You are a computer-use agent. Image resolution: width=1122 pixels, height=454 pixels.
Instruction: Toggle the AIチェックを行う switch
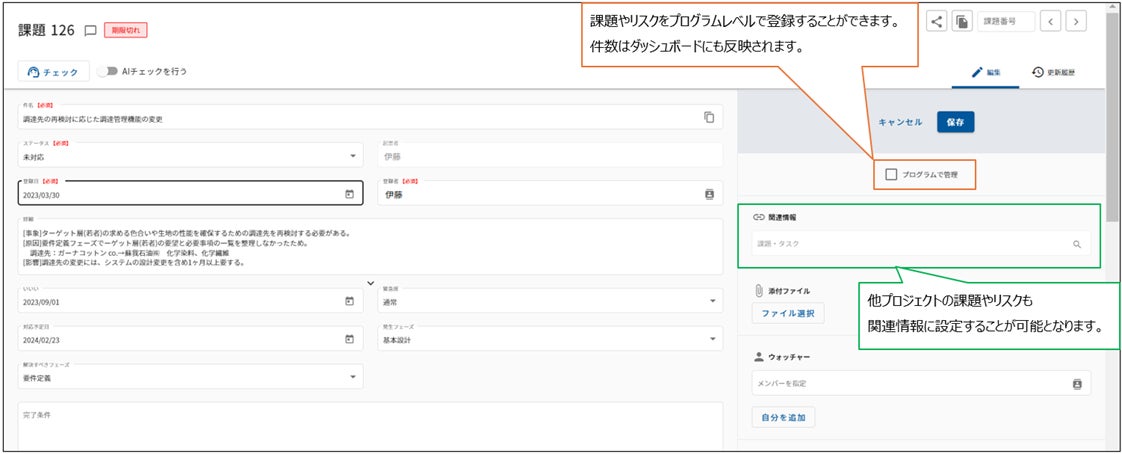(106, 72)
